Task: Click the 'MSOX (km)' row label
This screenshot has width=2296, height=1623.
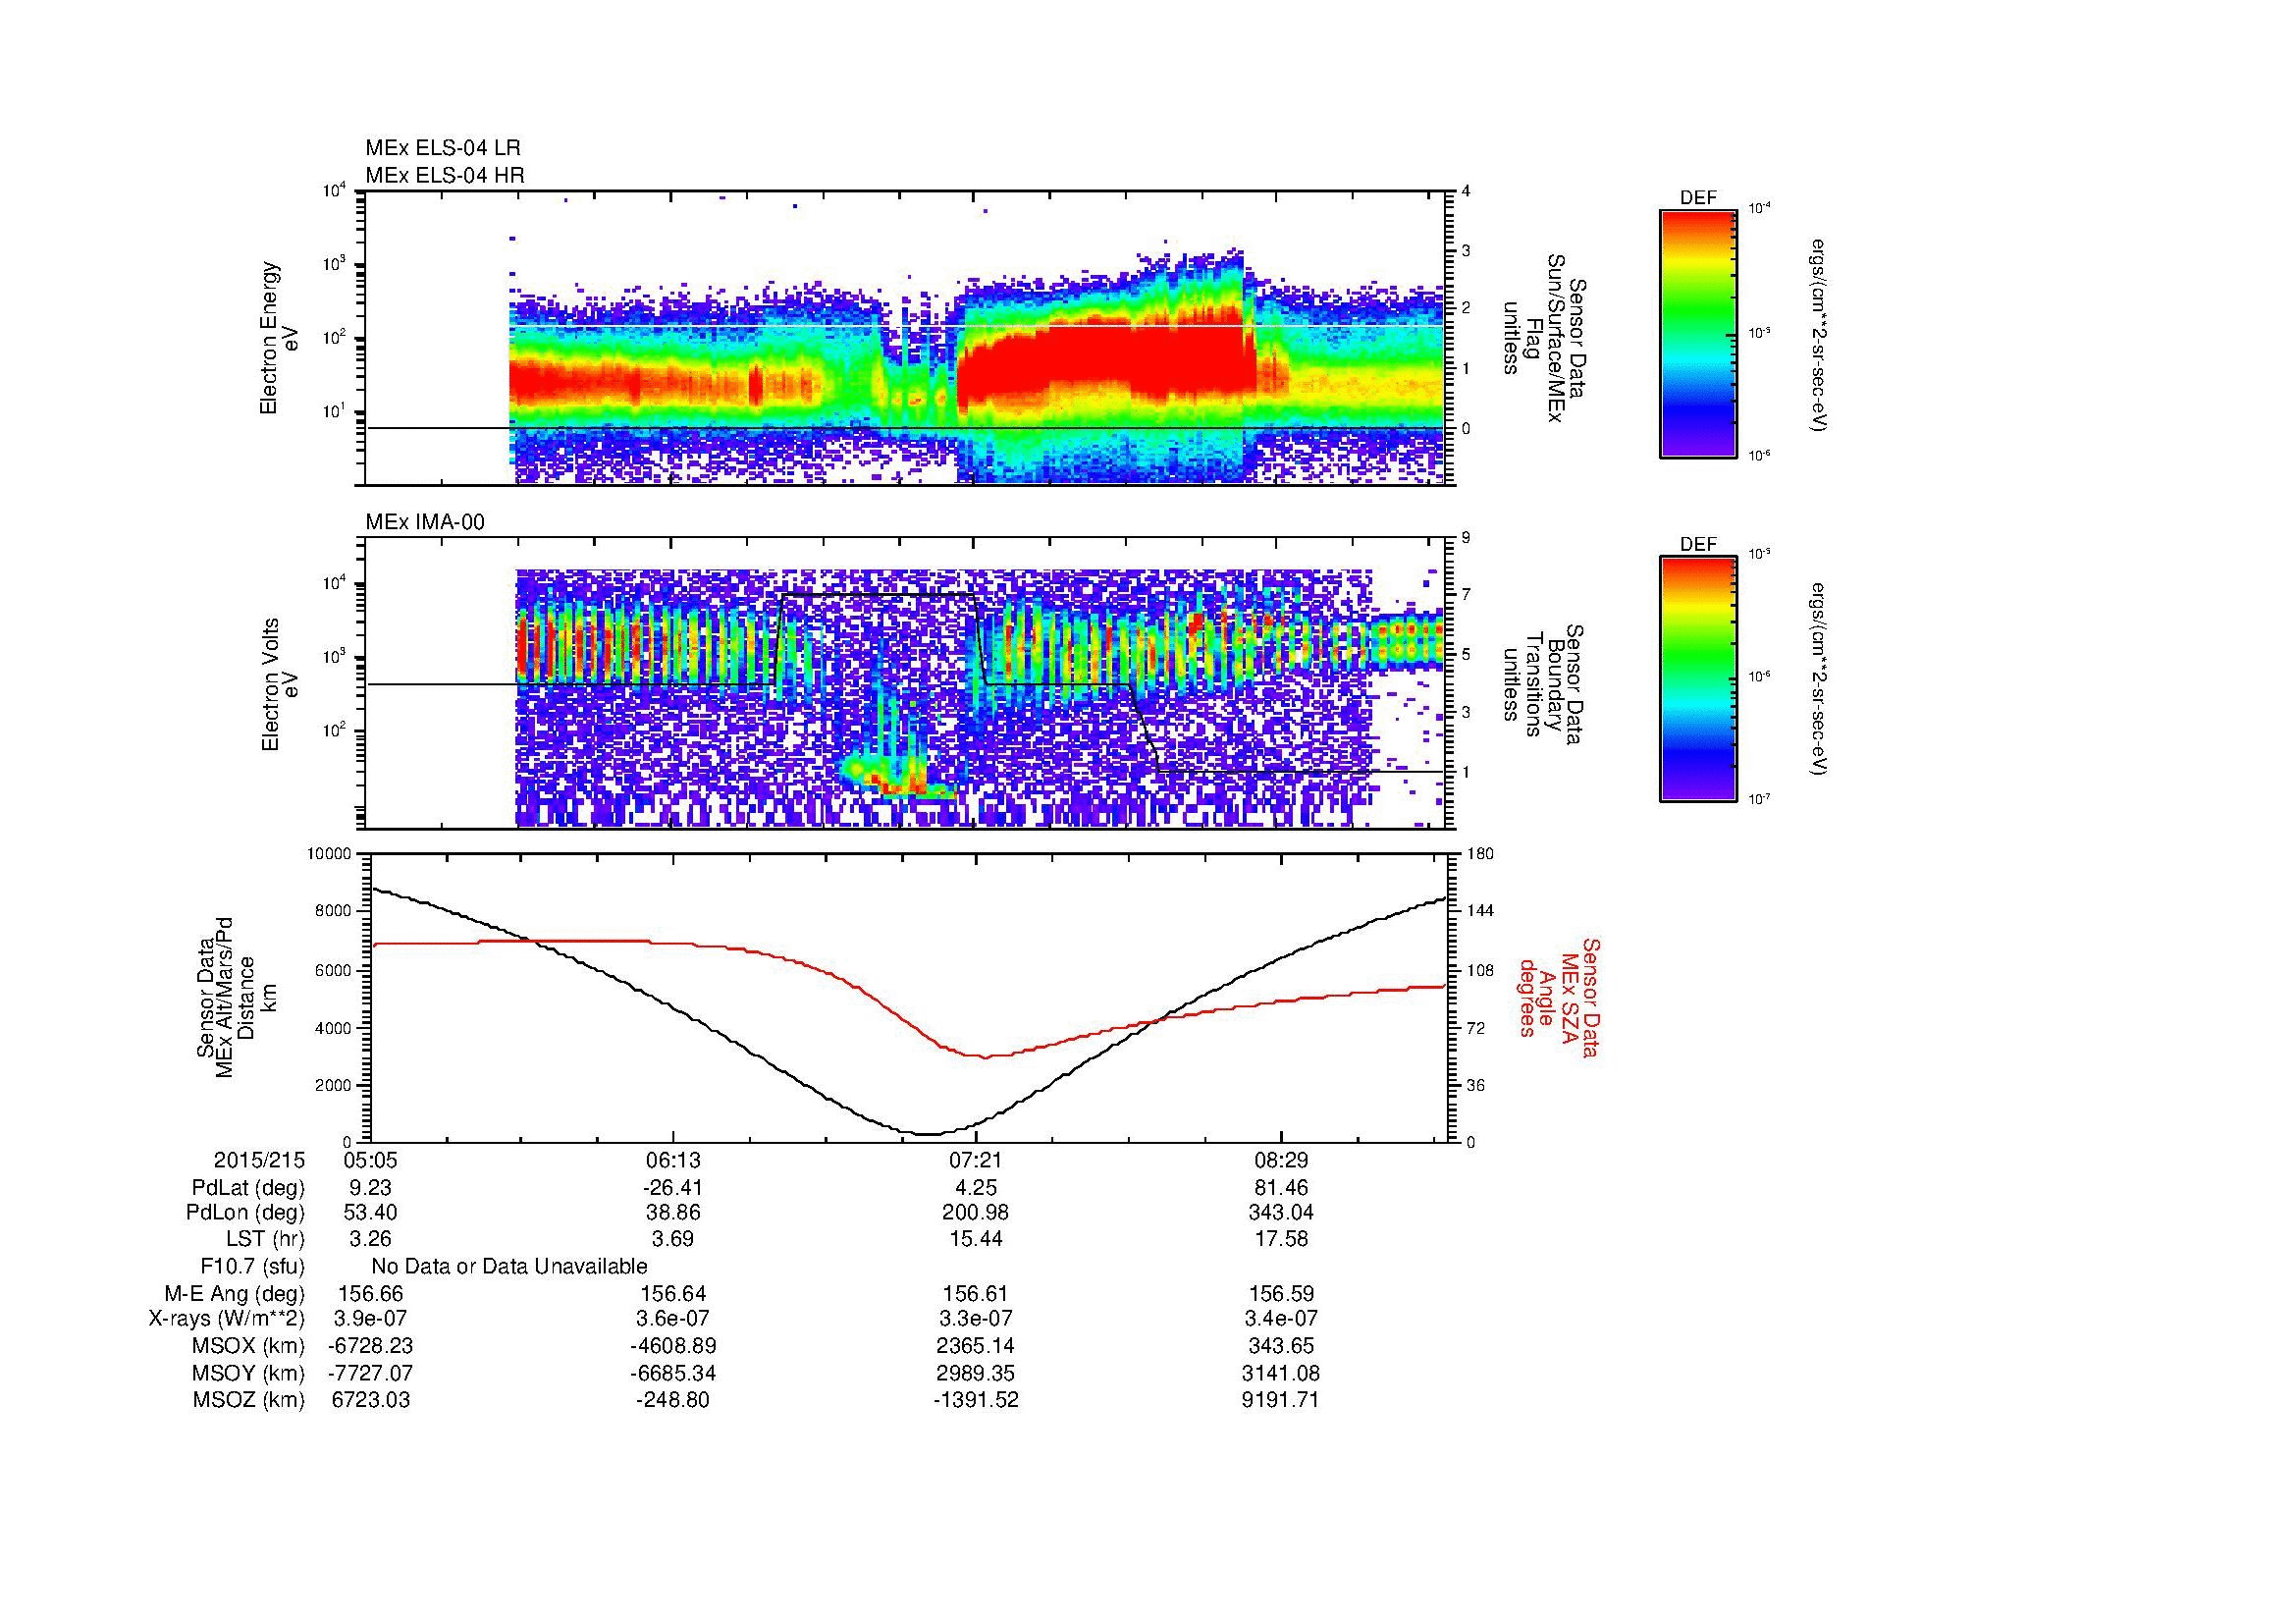Action: click(249, 1346)
